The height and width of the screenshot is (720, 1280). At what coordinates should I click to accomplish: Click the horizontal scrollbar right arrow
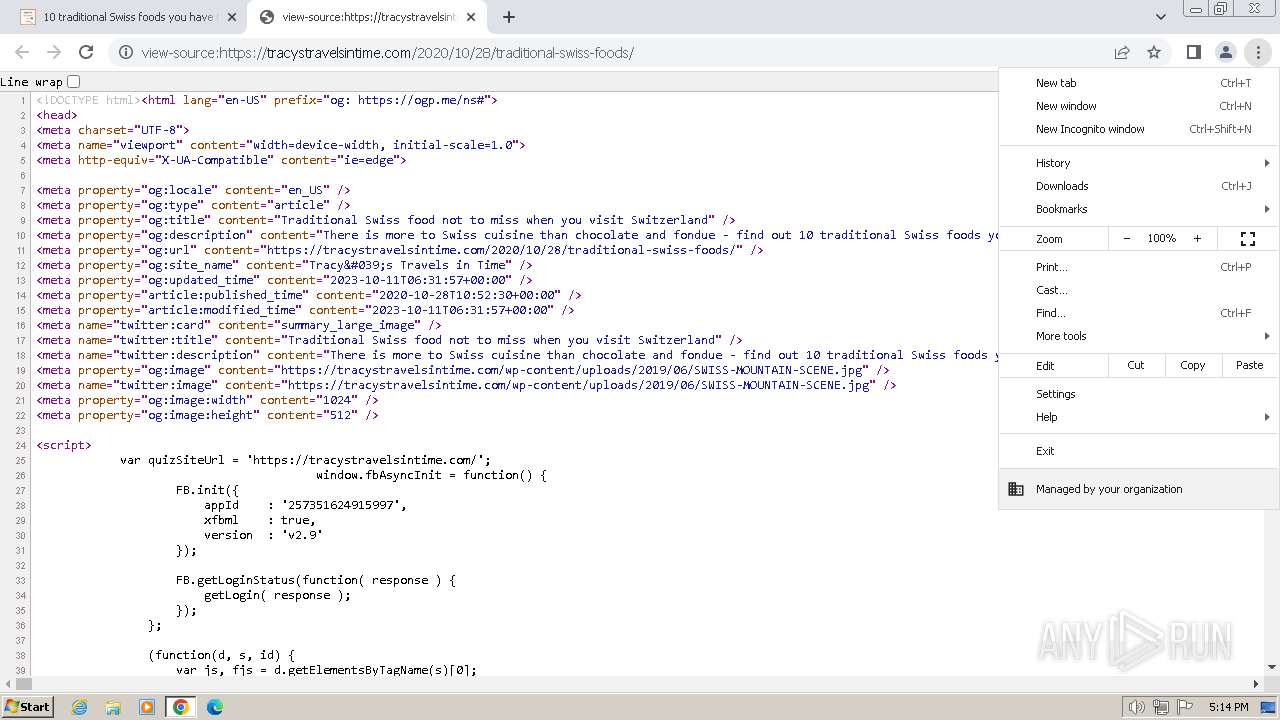1256,684
